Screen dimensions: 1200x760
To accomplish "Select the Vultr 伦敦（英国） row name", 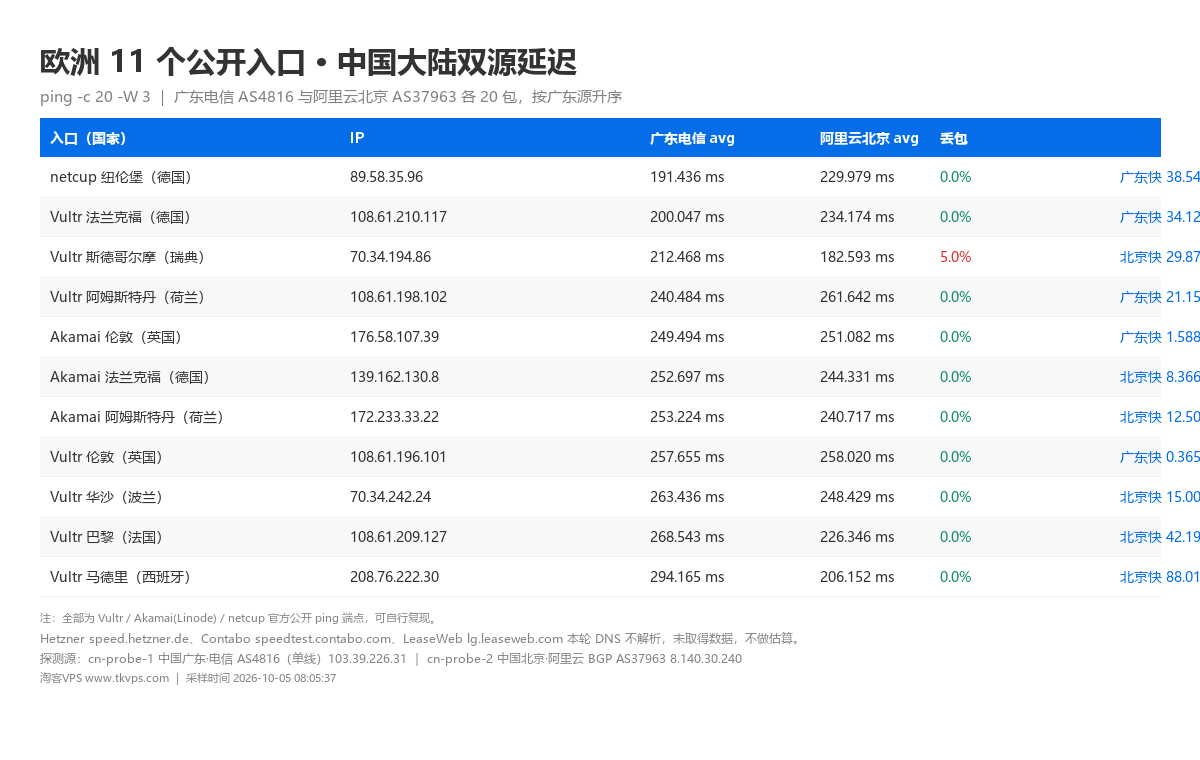I will tap(106, 457).
